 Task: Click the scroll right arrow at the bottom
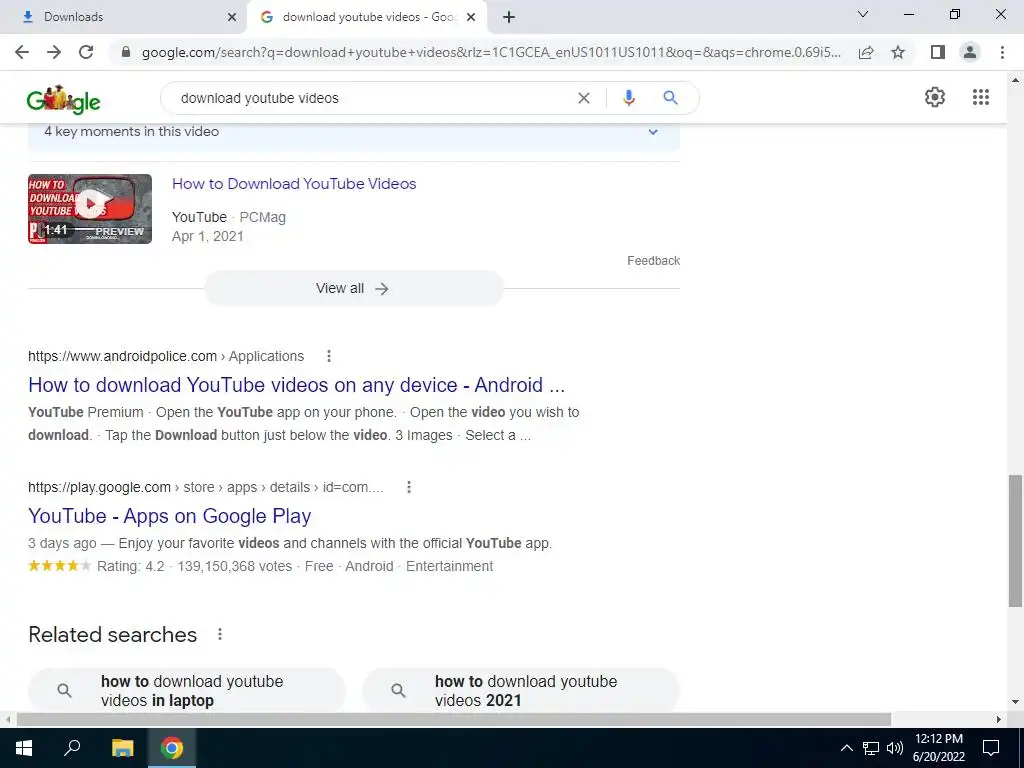click(x=999, y=720)
